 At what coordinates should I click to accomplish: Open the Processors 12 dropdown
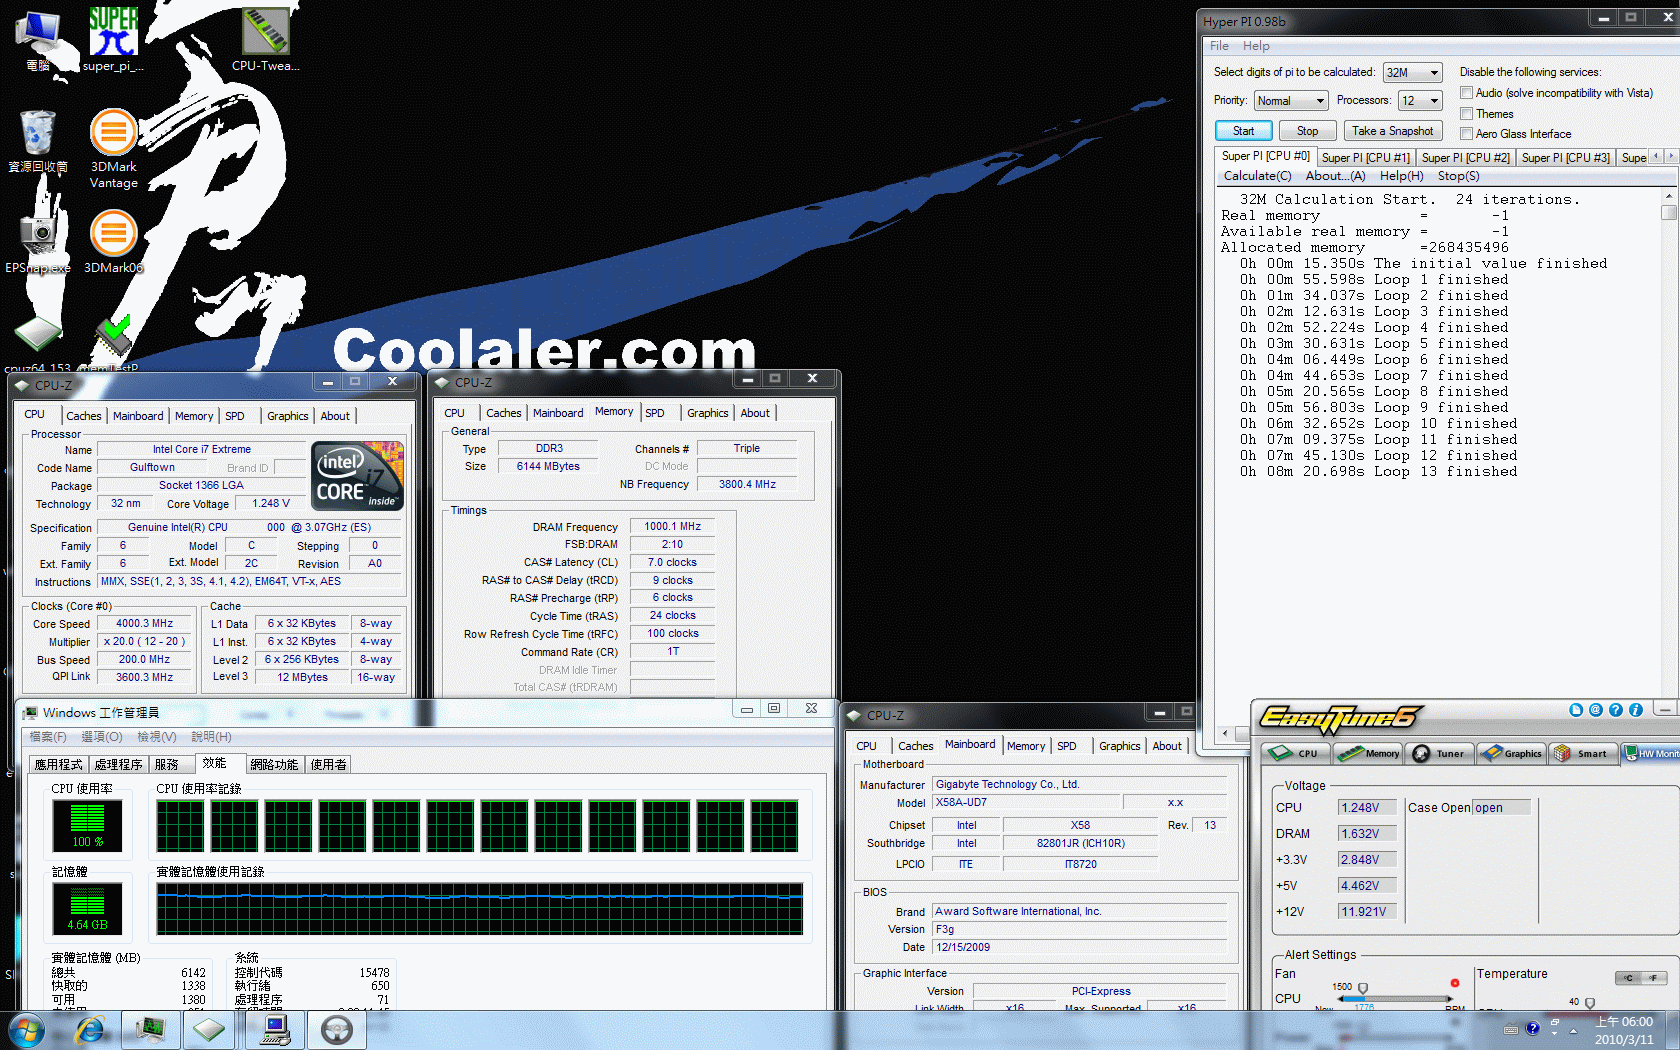1420,101
